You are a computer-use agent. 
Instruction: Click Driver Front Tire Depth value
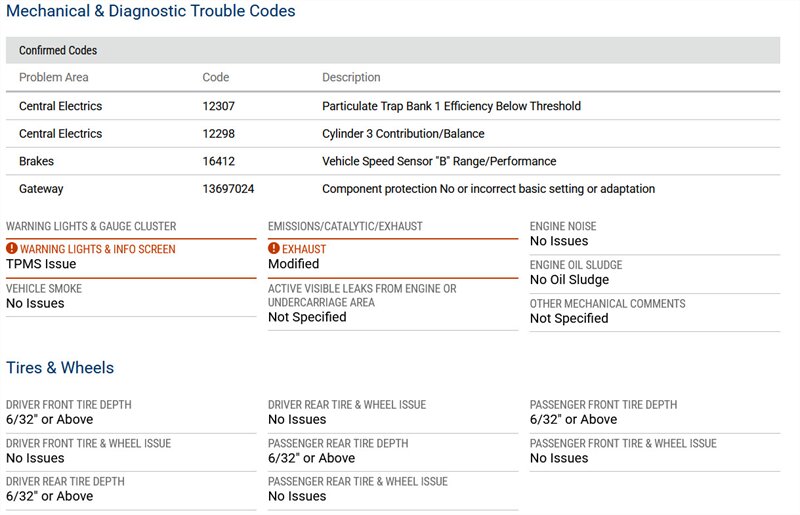[49, 420]
